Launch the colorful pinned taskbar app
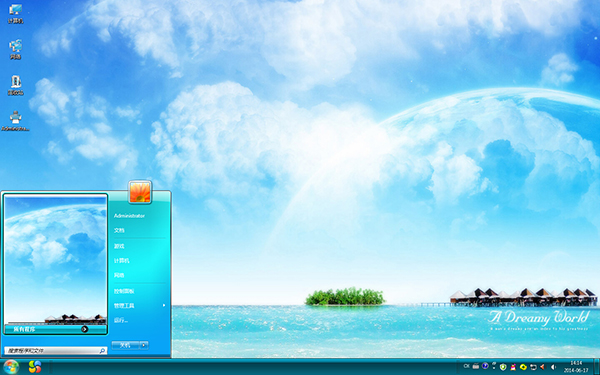The width and height of the screenshot is (600, 375). (35, 367)
